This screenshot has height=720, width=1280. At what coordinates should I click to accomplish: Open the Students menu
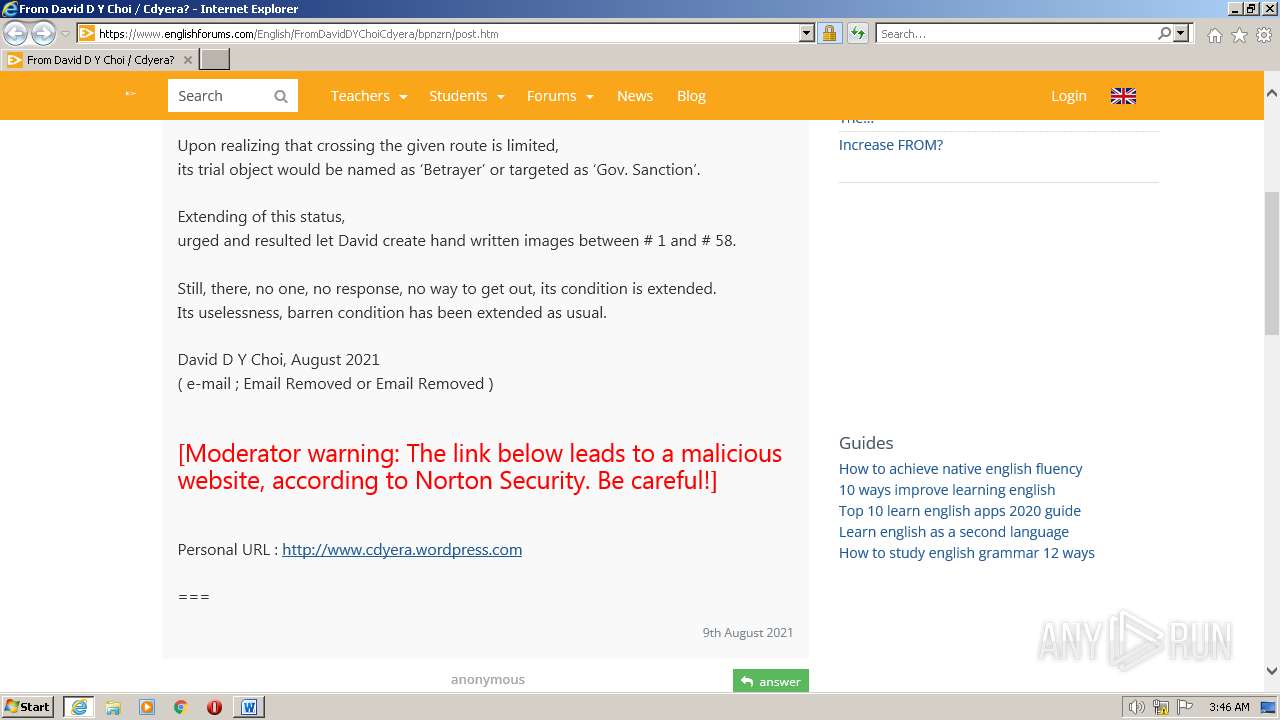[458, 96]
